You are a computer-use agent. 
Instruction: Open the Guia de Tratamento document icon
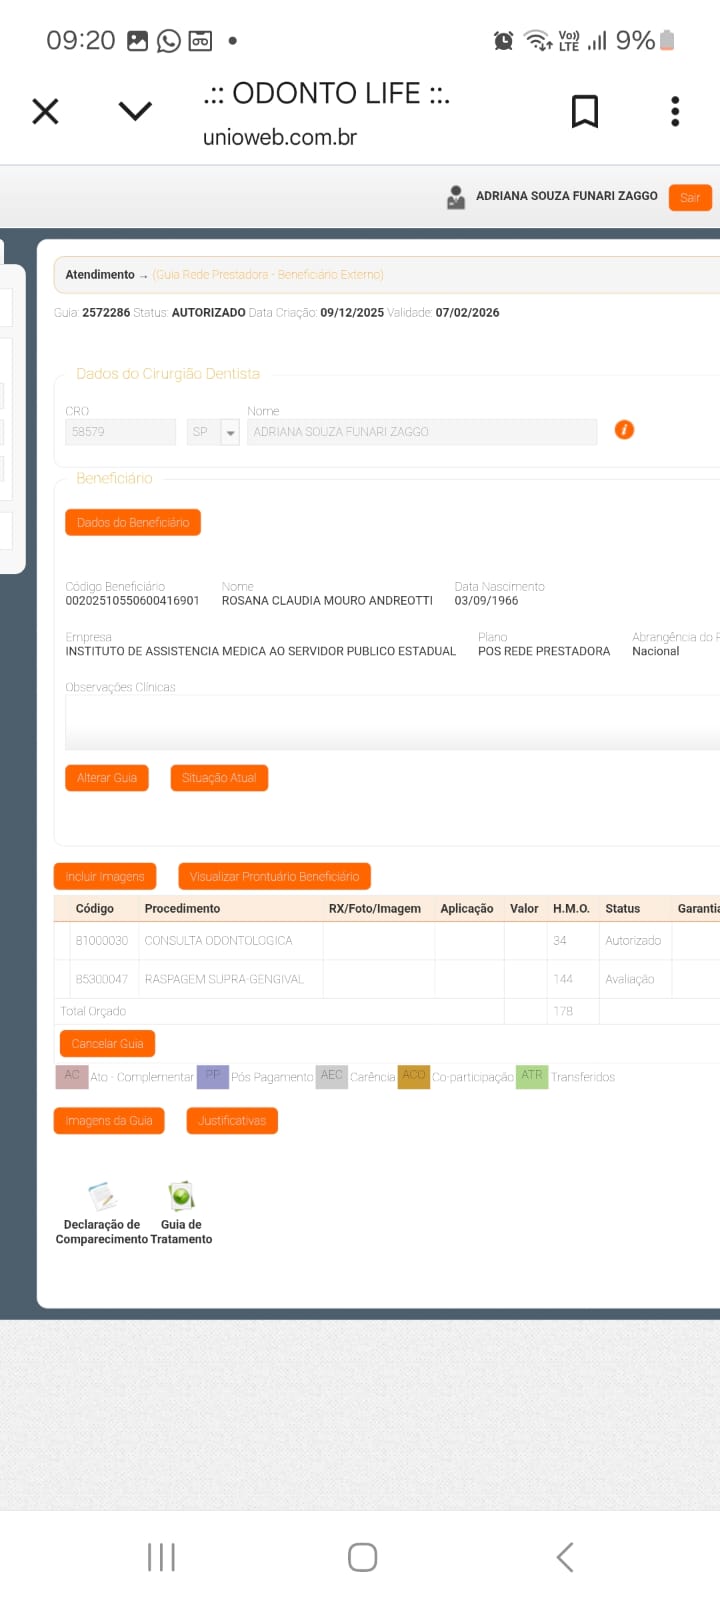click(181, 1196)
